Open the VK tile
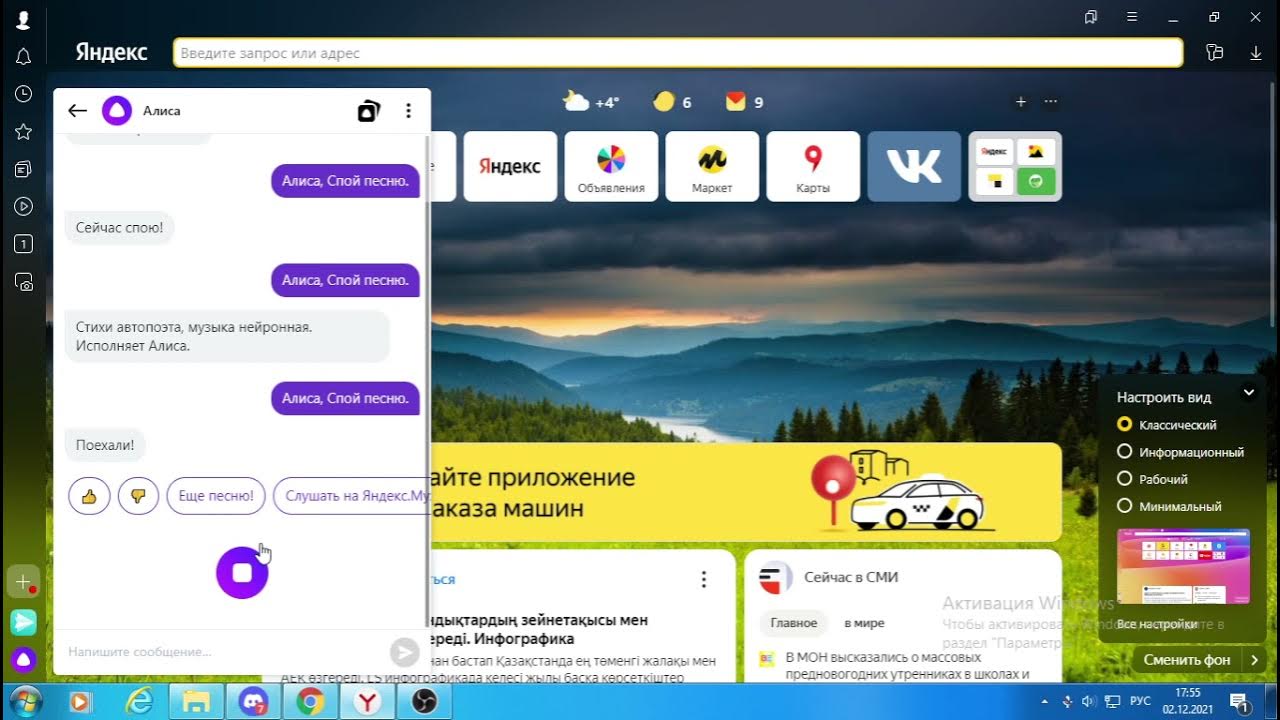This screenshot has height=720, width=1280. coord(914,166)
